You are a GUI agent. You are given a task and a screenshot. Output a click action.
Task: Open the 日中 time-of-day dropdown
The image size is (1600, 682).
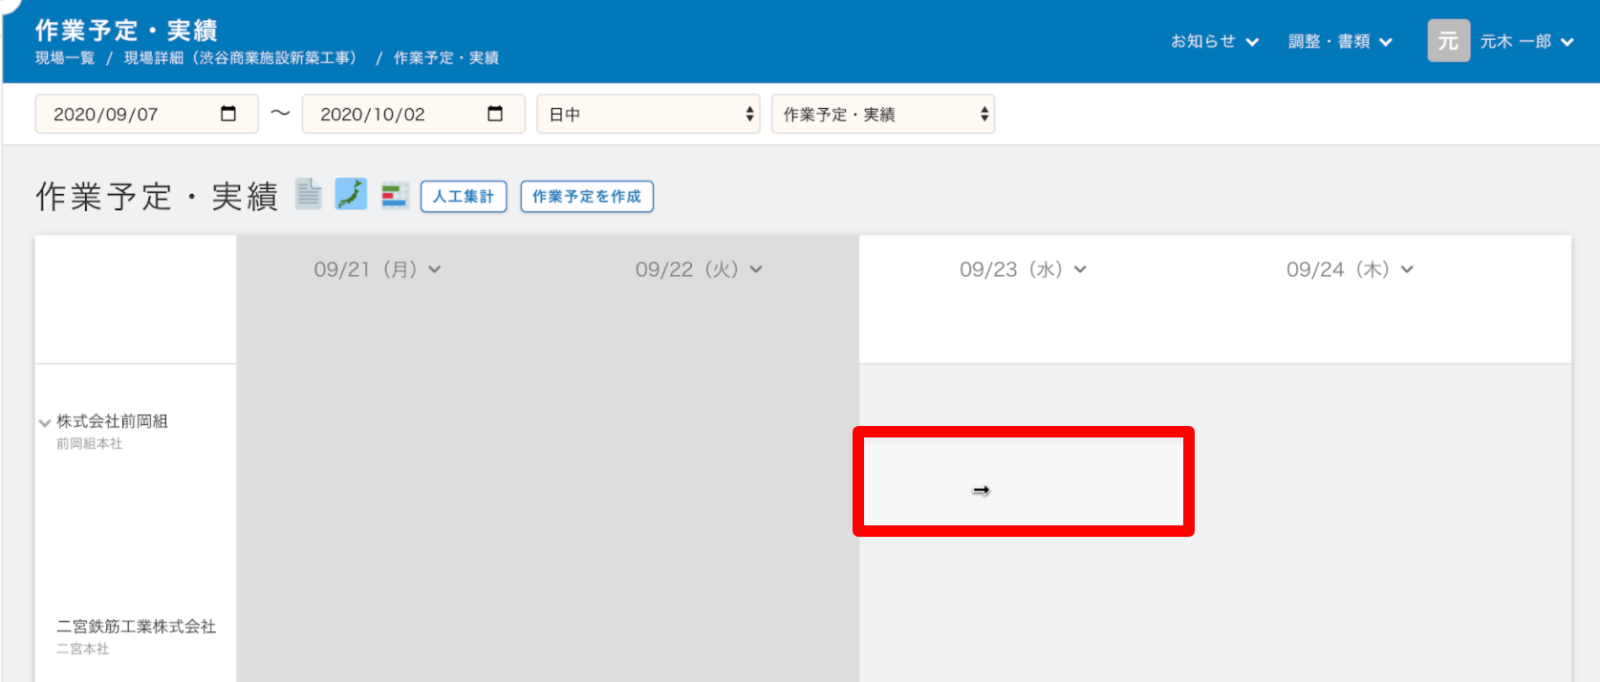point(648,114)
